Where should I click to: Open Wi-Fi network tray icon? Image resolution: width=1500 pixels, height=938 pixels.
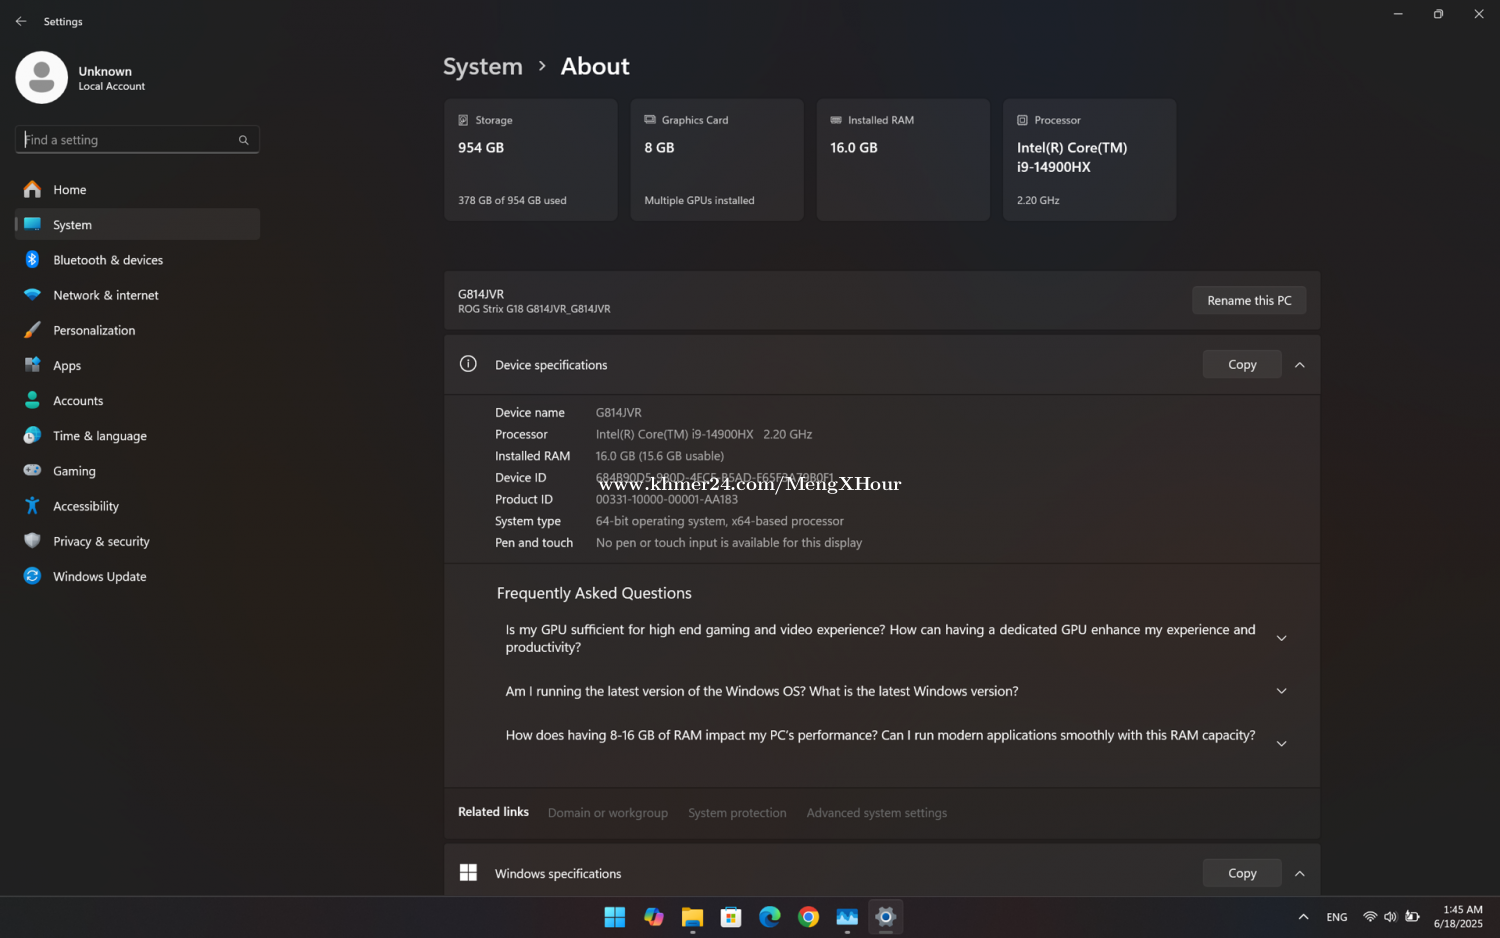tap(1370, 917)
